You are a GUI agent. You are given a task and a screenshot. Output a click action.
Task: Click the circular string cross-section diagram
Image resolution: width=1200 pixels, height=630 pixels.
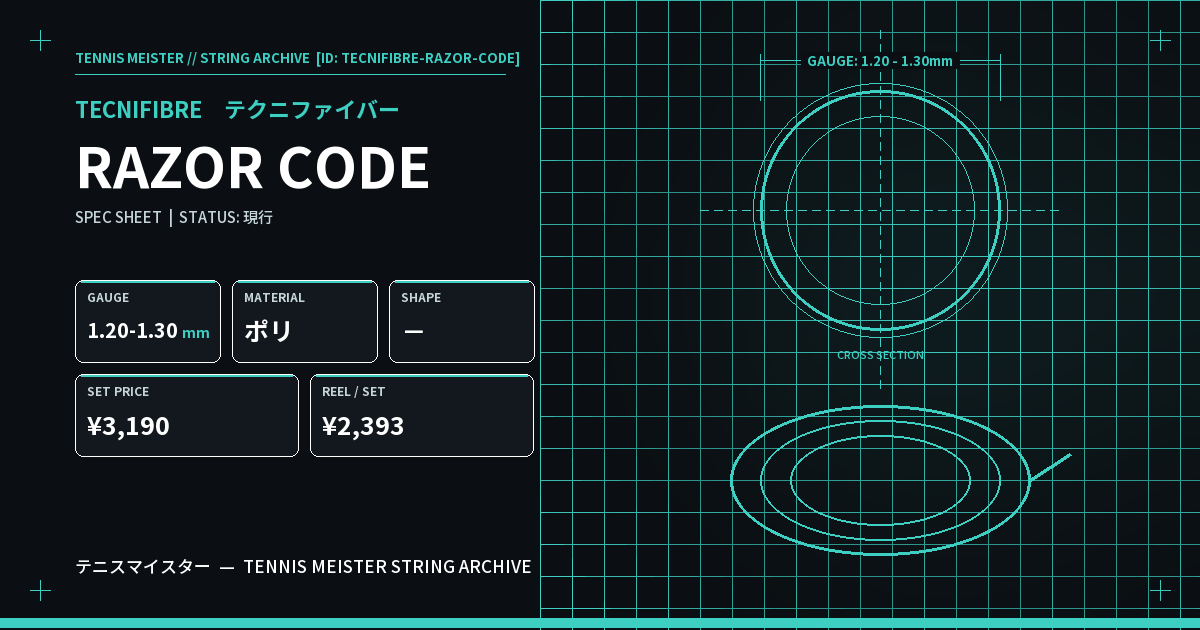[880, 210]
